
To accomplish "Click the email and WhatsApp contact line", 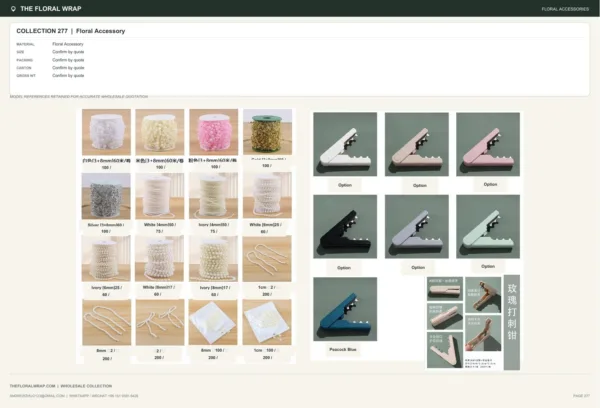I will tap(74, 396).
